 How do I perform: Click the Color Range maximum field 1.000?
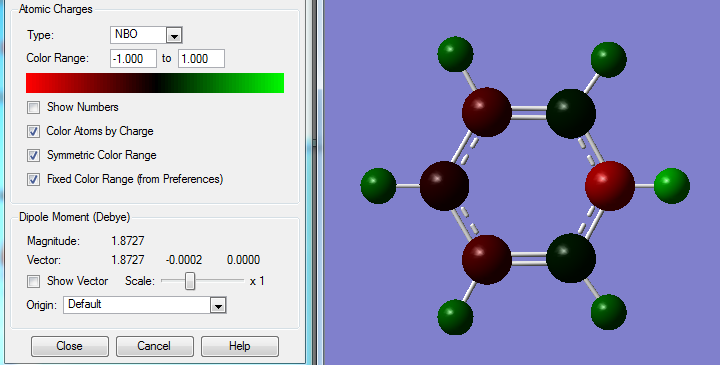201,59
